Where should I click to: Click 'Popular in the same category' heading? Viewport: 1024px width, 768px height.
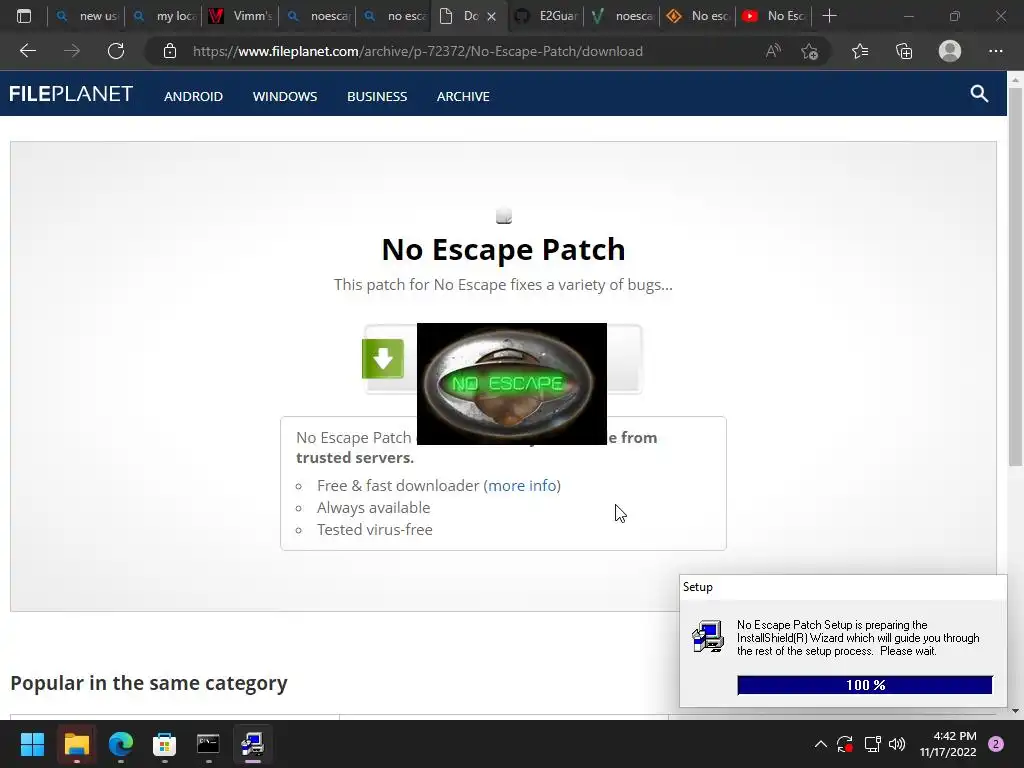click(x=149, y=683)
